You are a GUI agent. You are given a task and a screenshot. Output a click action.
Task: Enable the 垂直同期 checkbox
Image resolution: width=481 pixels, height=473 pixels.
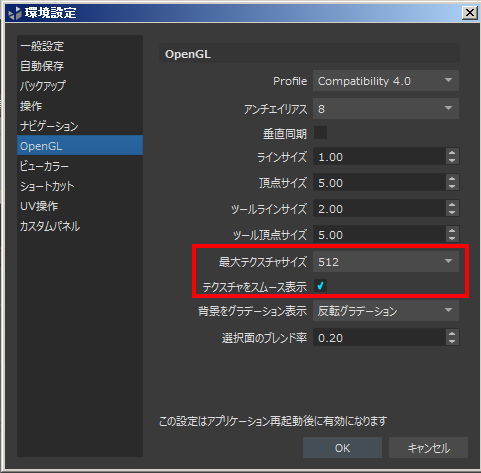click(x=320, y=133)
